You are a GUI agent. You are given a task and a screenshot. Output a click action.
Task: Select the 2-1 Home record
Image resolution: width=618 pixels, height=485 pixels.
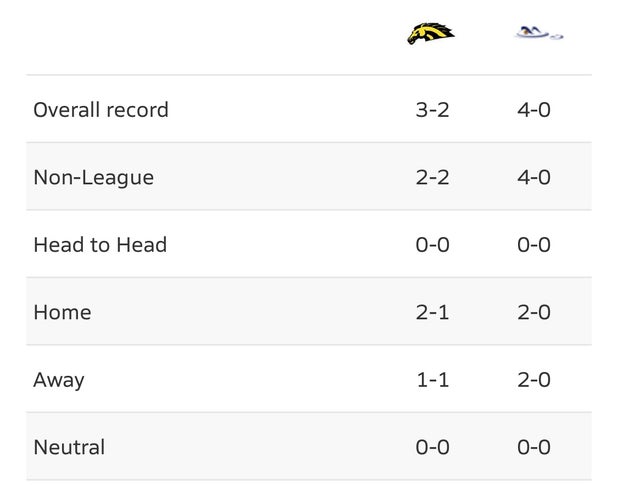pyautogui.click(x=432, y=313)
